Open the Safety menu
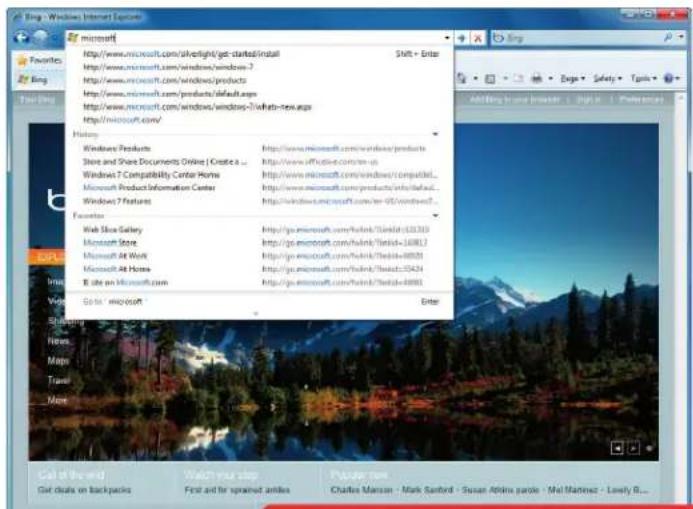The image size is (693, 509). [x=607, y=79]
